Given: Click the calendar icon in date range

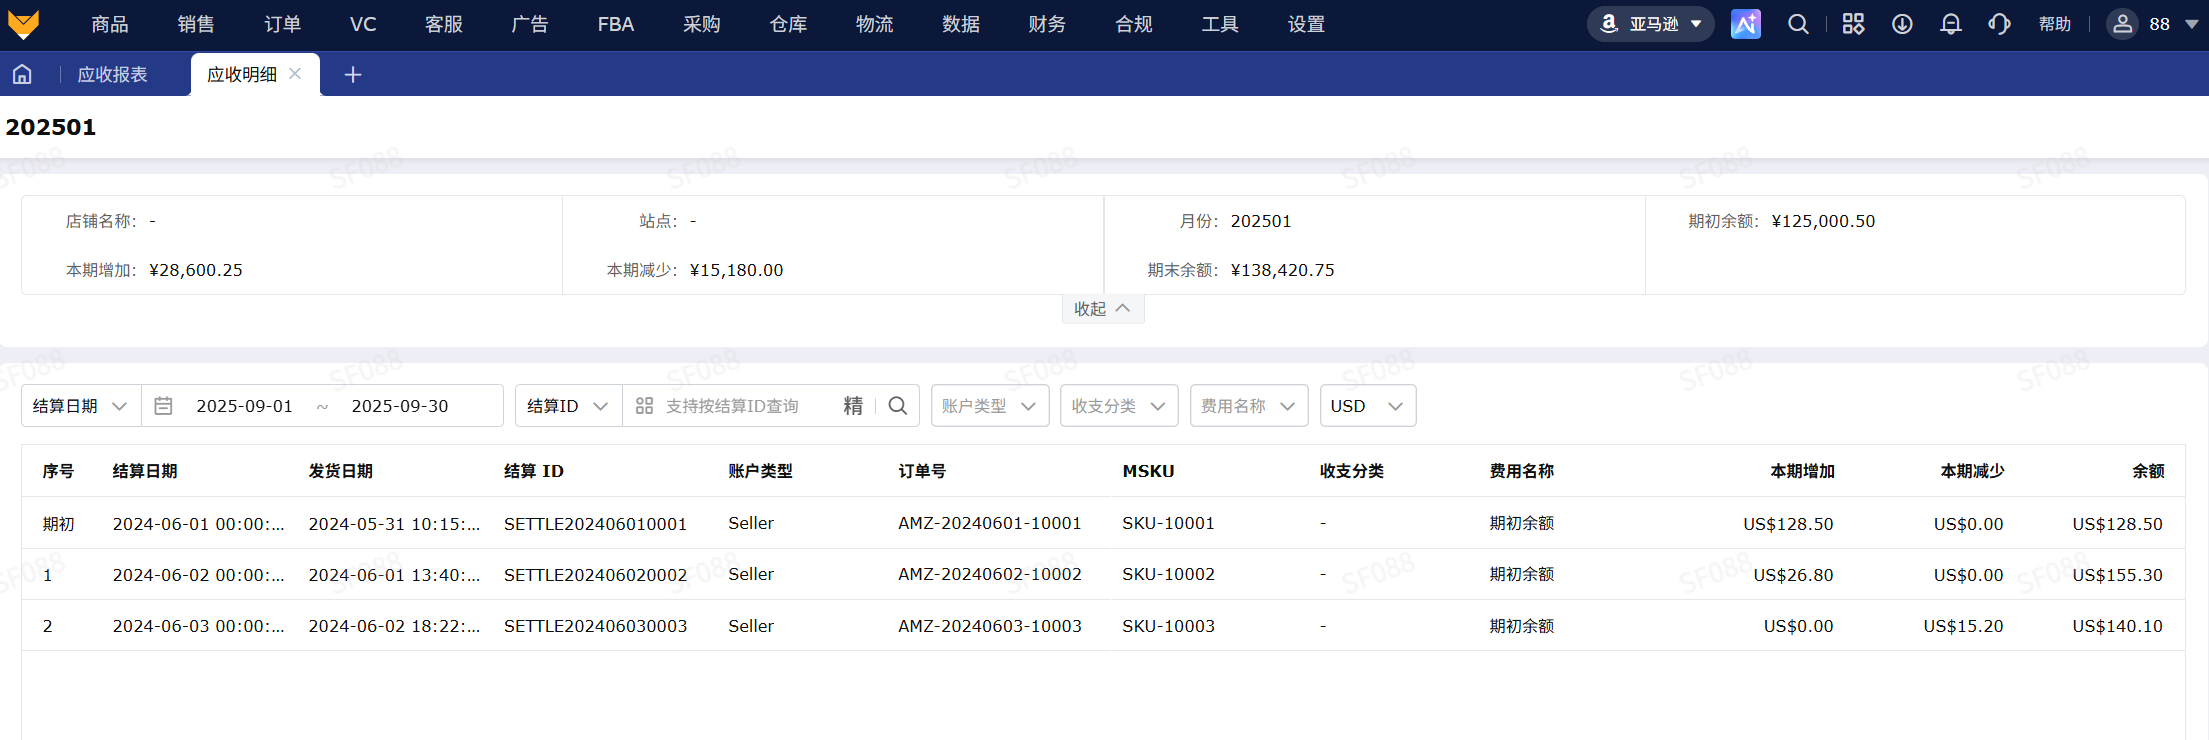Looking at the screenshot, I should coord(164,406).
